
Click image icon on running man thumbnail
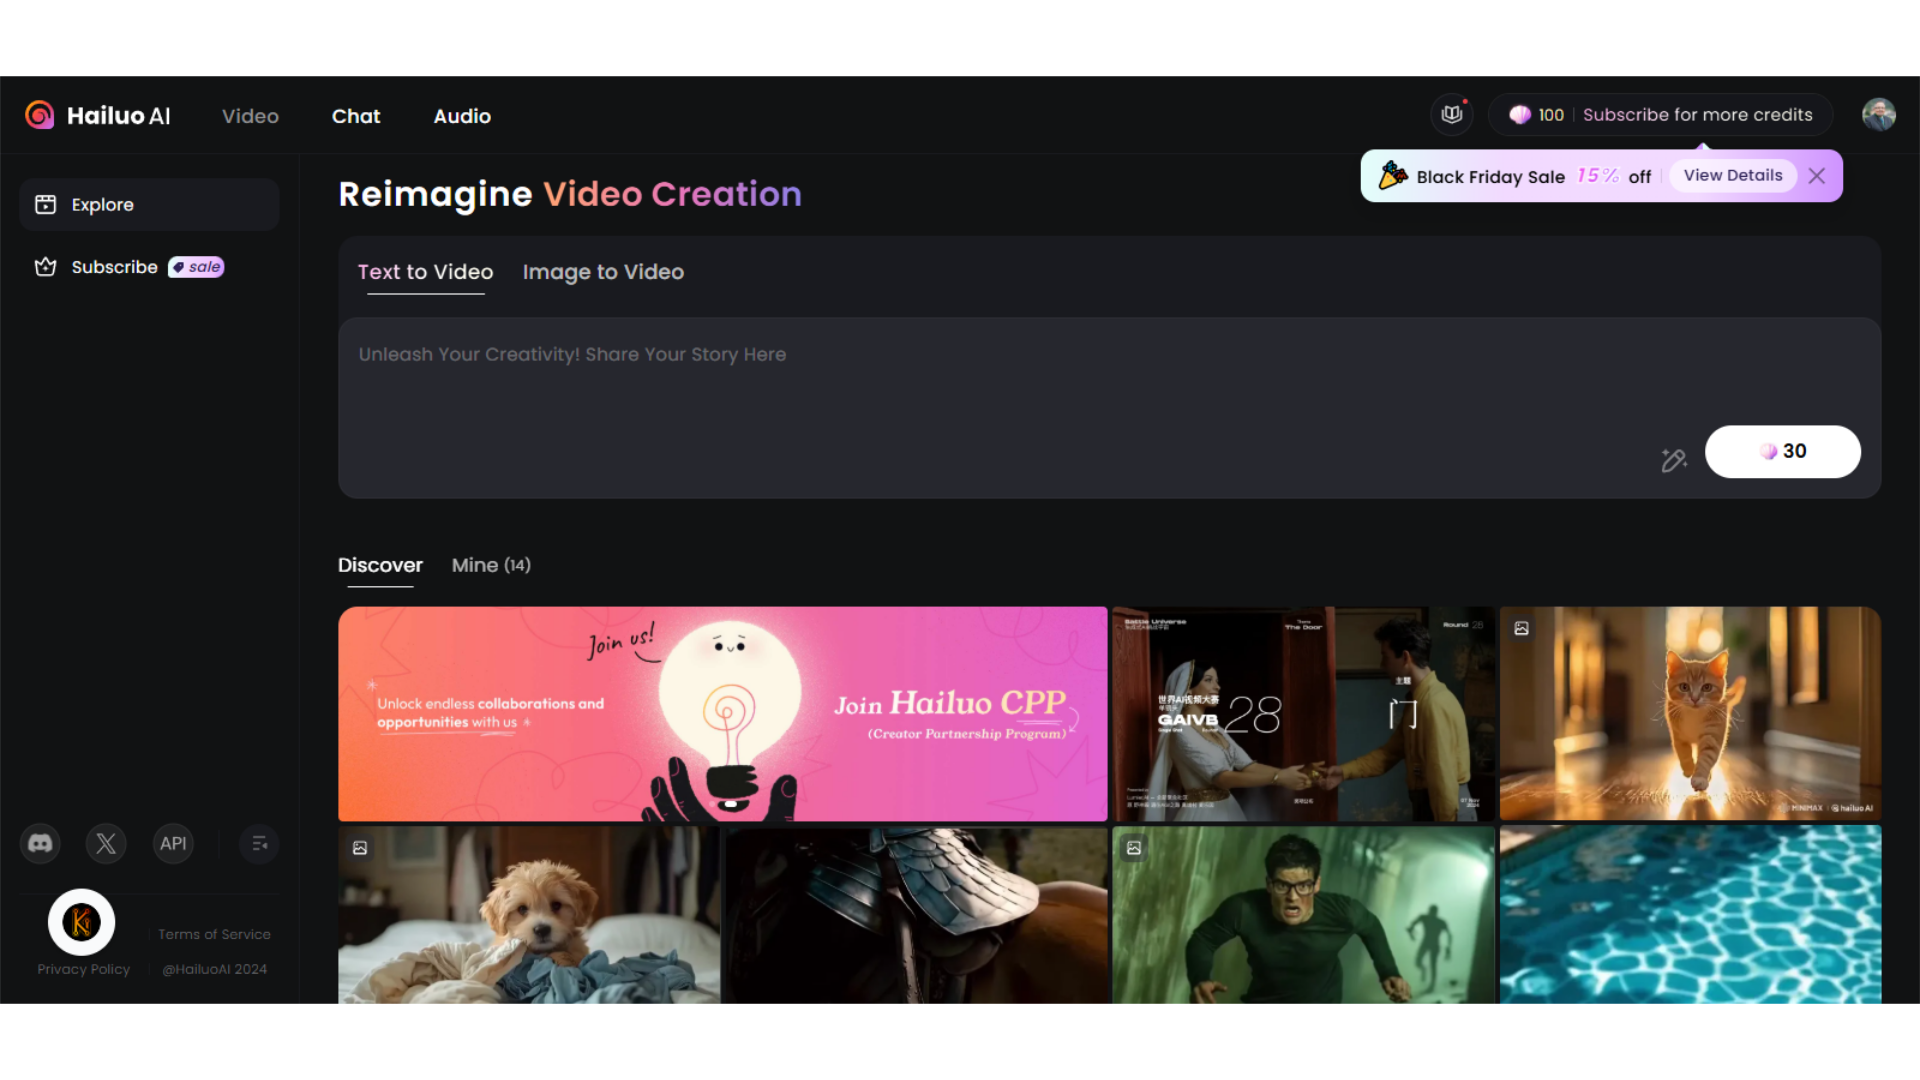point(1134,848)
